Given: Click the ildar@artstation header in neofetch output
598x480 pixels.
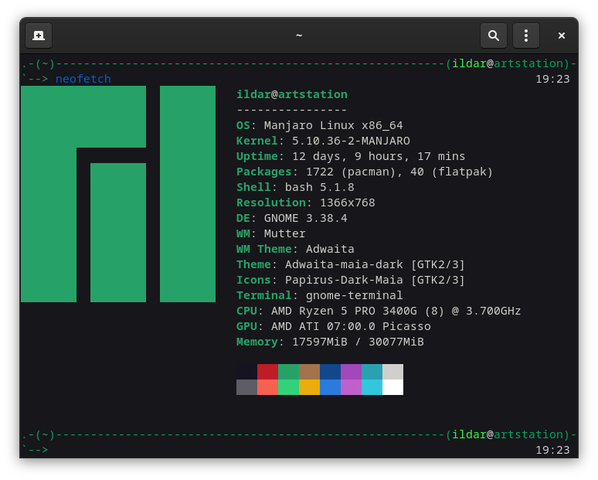Looking at the screenshot, I should click(x=292, y=94).
